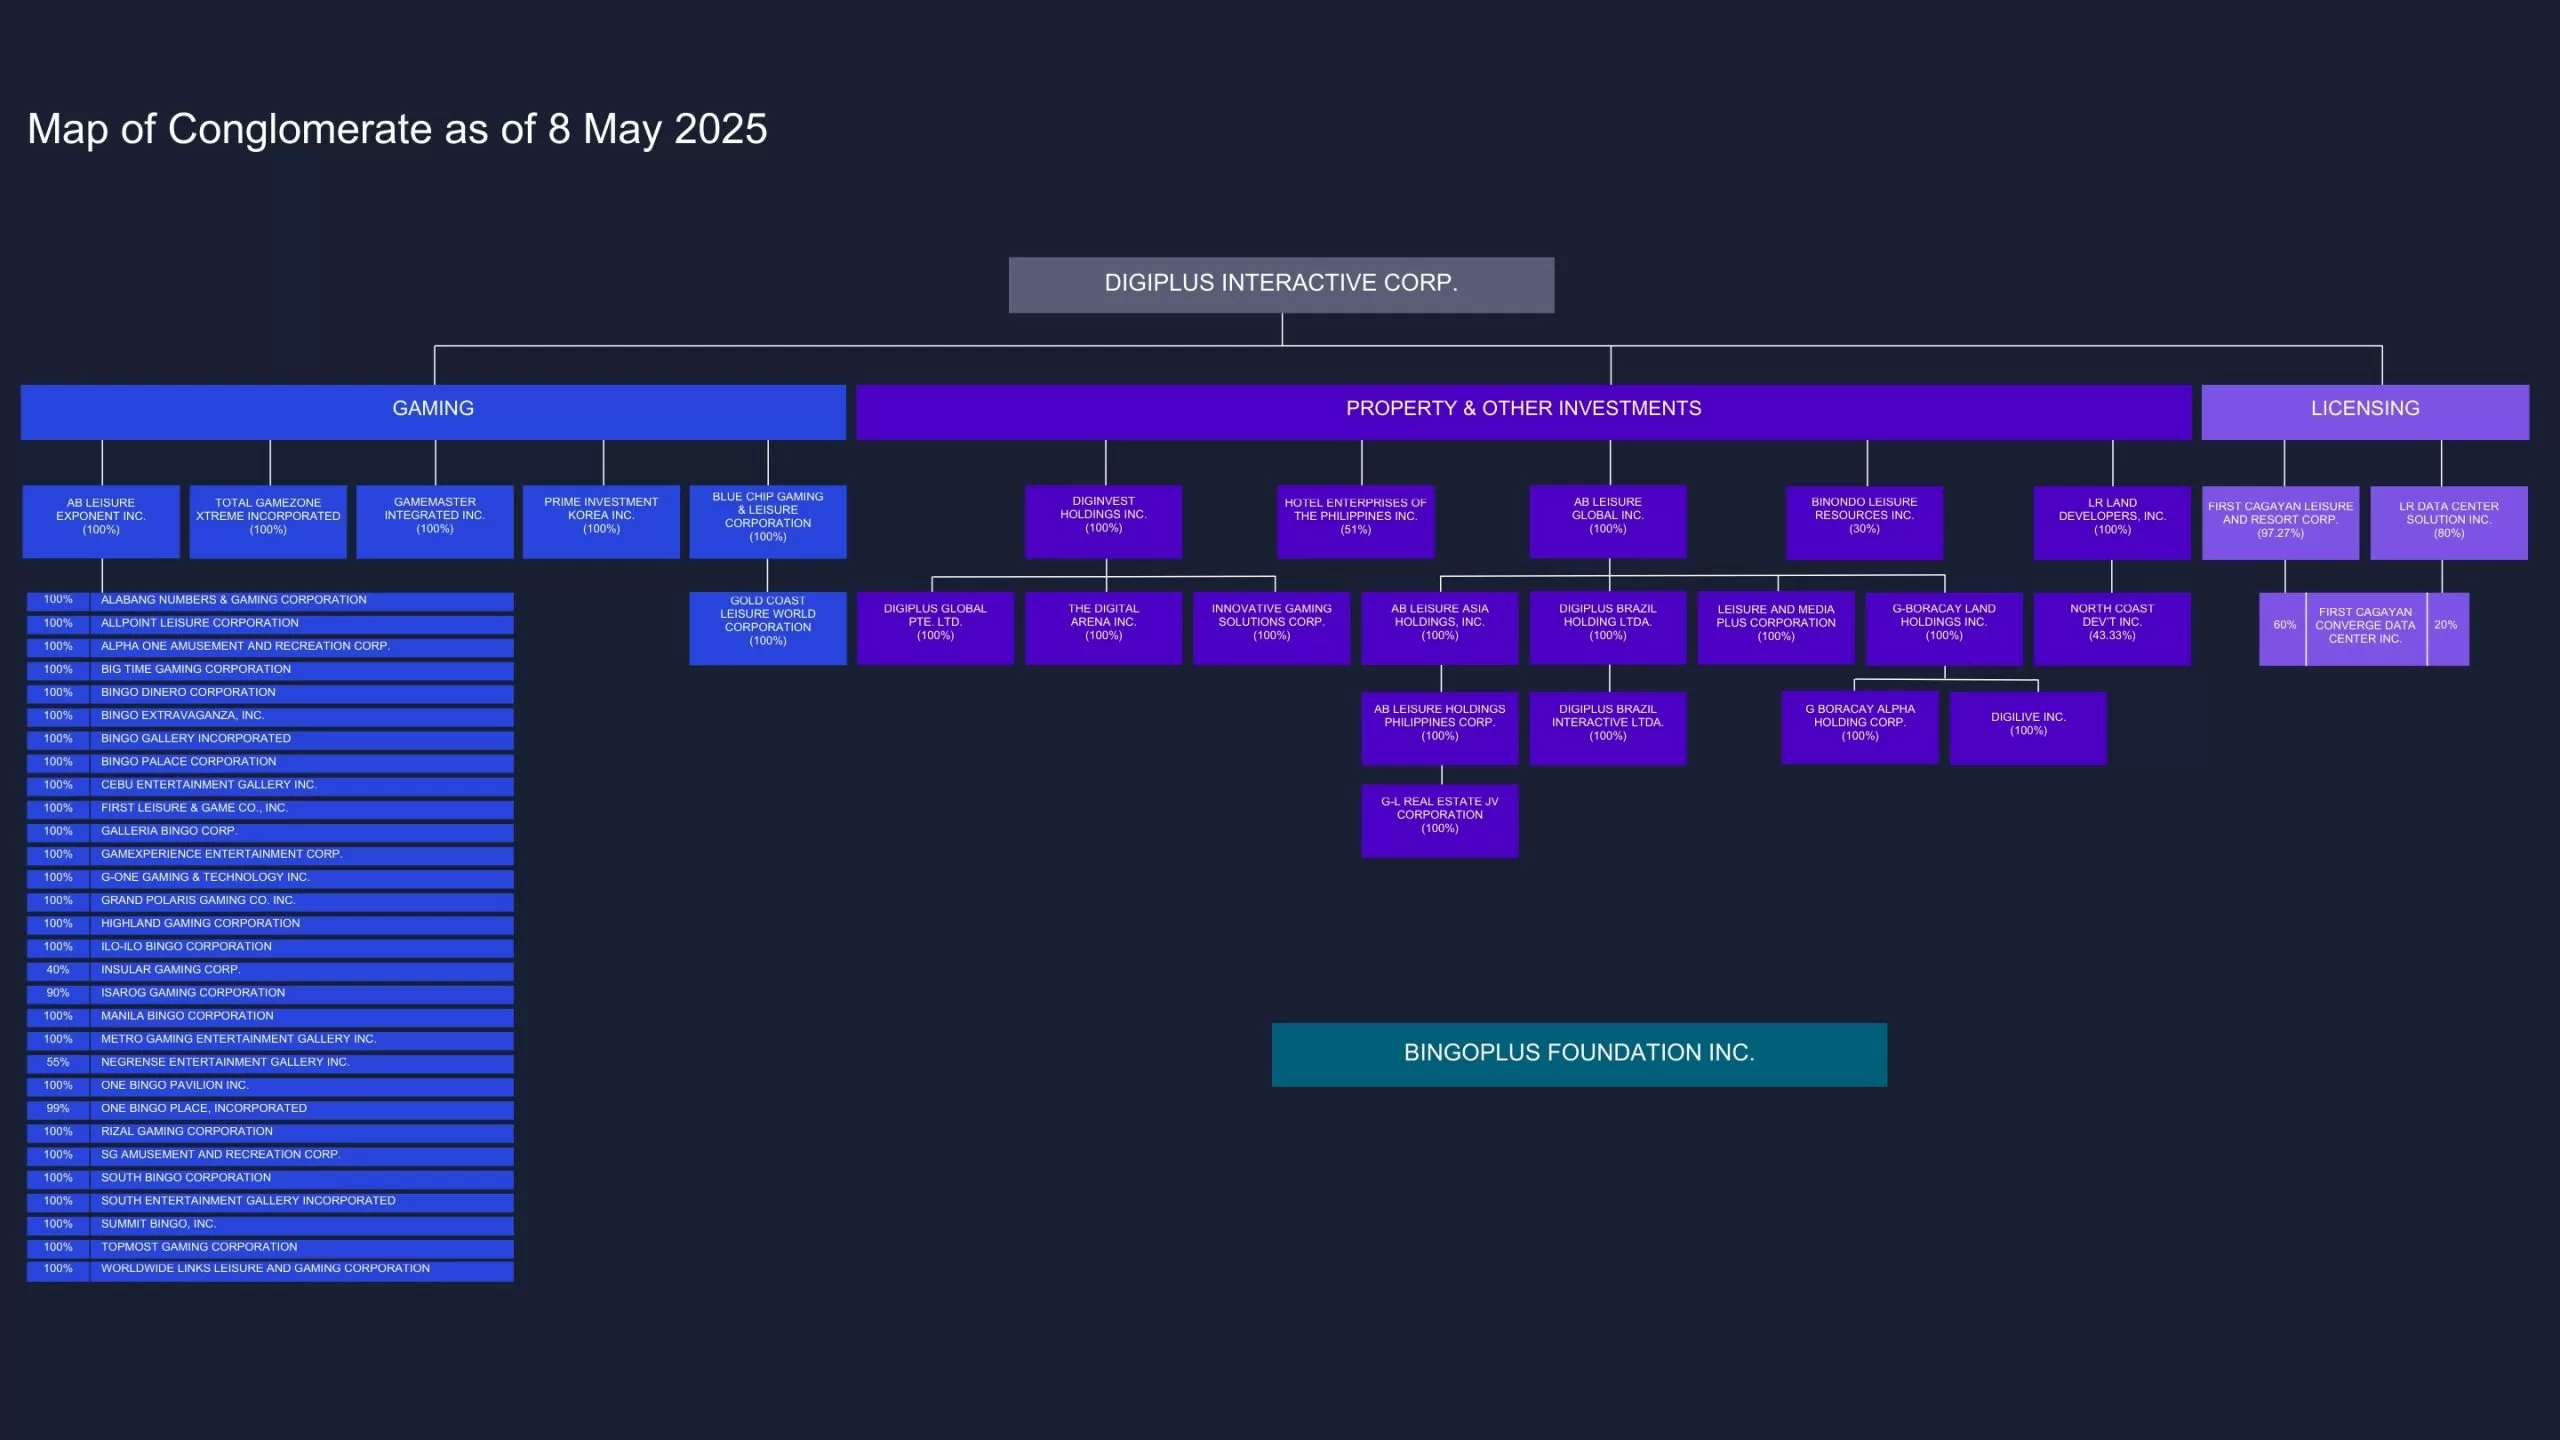2560x1440 pixels.
Task: Select LR Data Center Solution Inc. box
Action: point(2449,523)
